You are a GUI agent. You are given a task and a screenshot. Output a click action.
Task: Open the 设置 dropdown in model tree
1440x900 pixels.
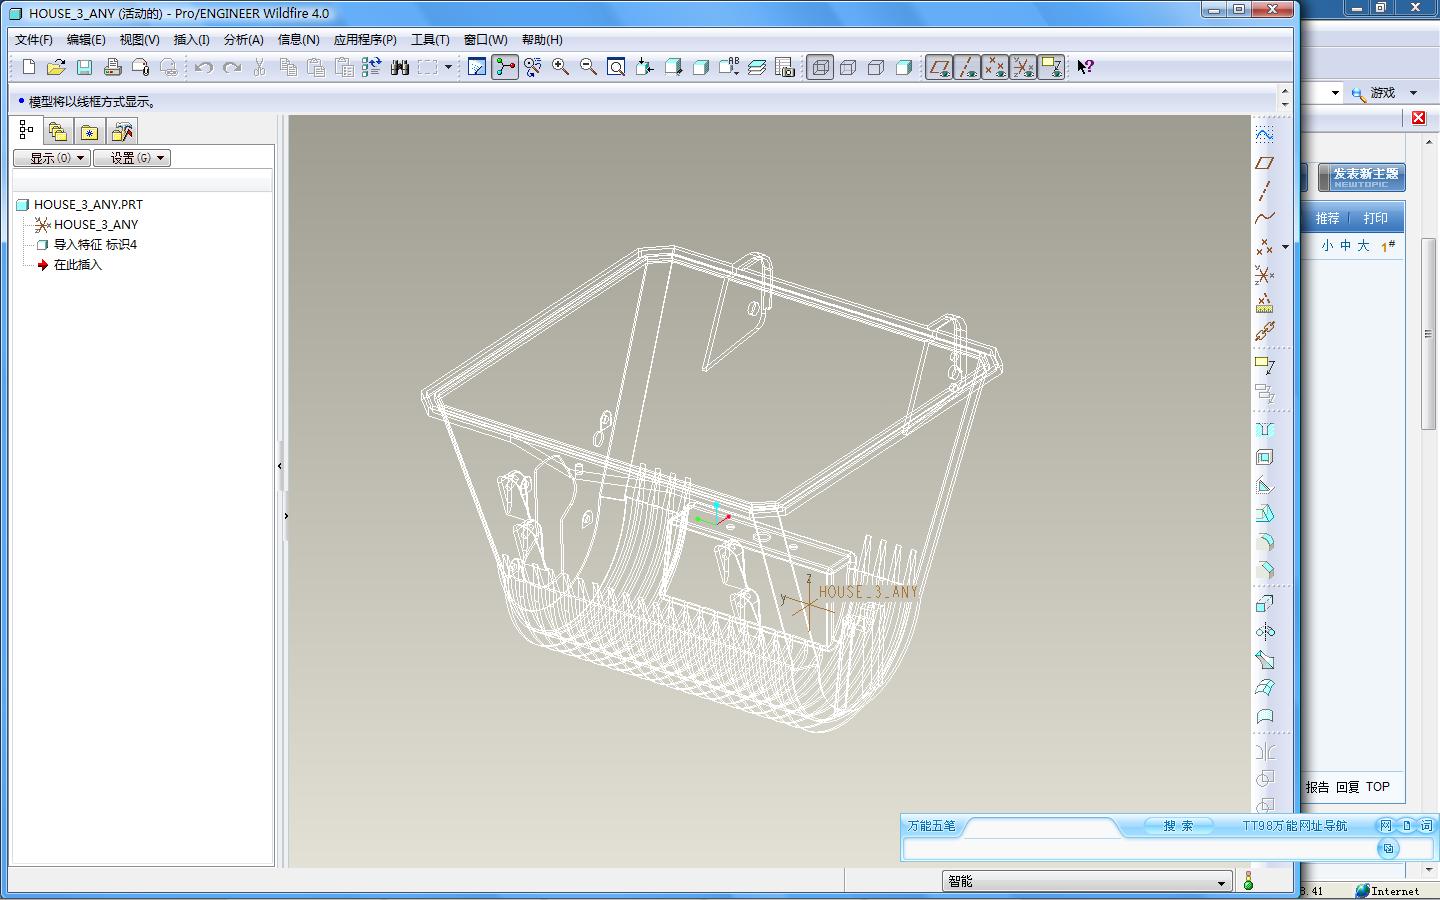pos(132,158)
